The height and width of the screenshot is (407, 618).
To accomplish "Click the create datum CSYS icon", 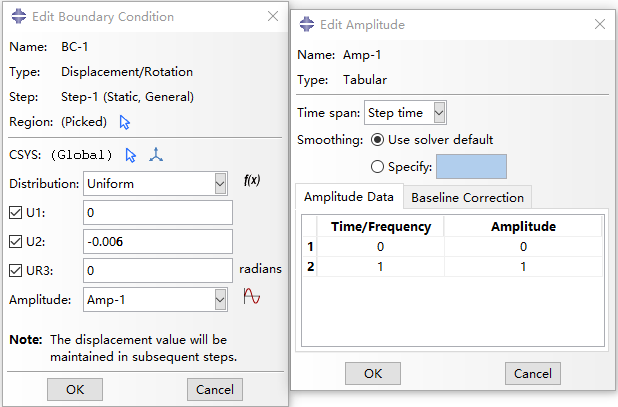I will 155,155.
